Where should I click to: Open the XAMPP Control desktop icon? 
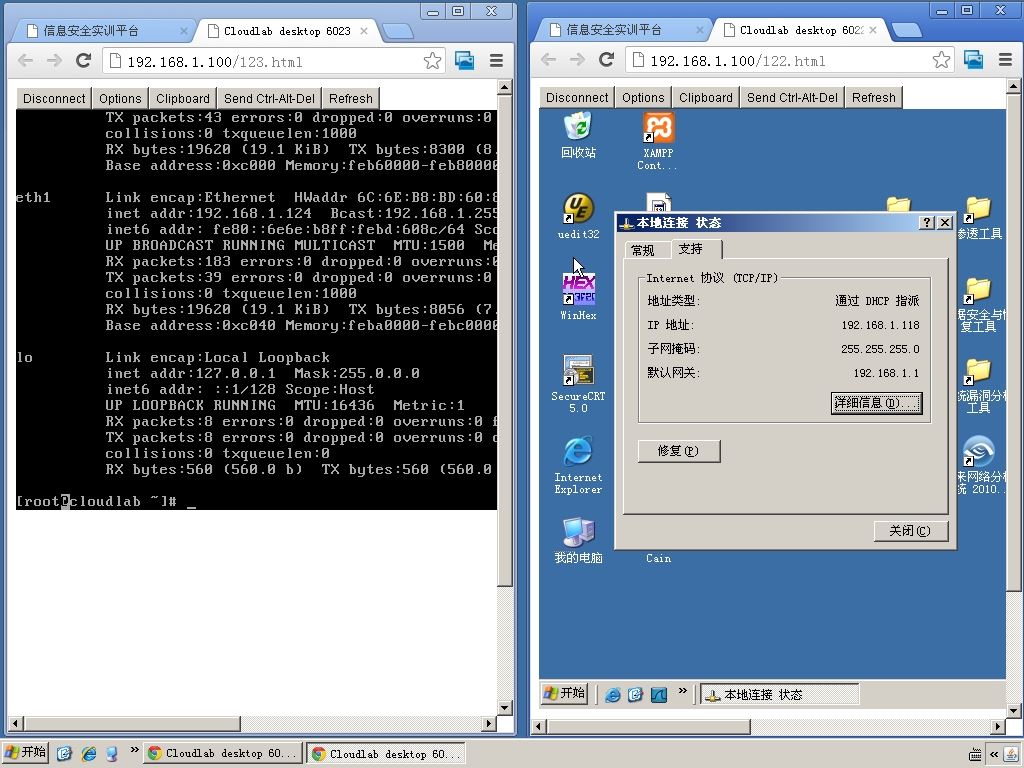coord(658,141)
